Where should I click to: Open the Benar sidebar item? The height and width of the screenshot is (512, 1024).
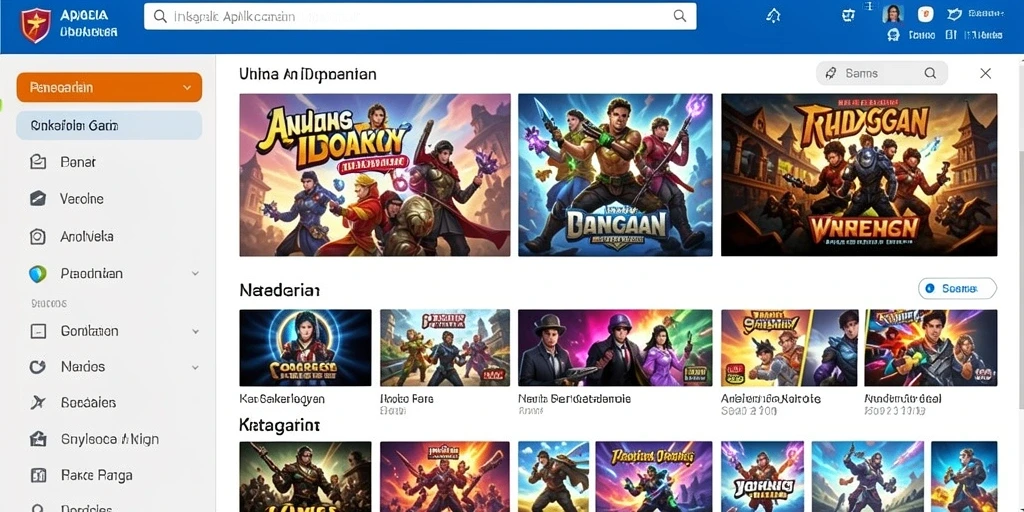[77, 162]
